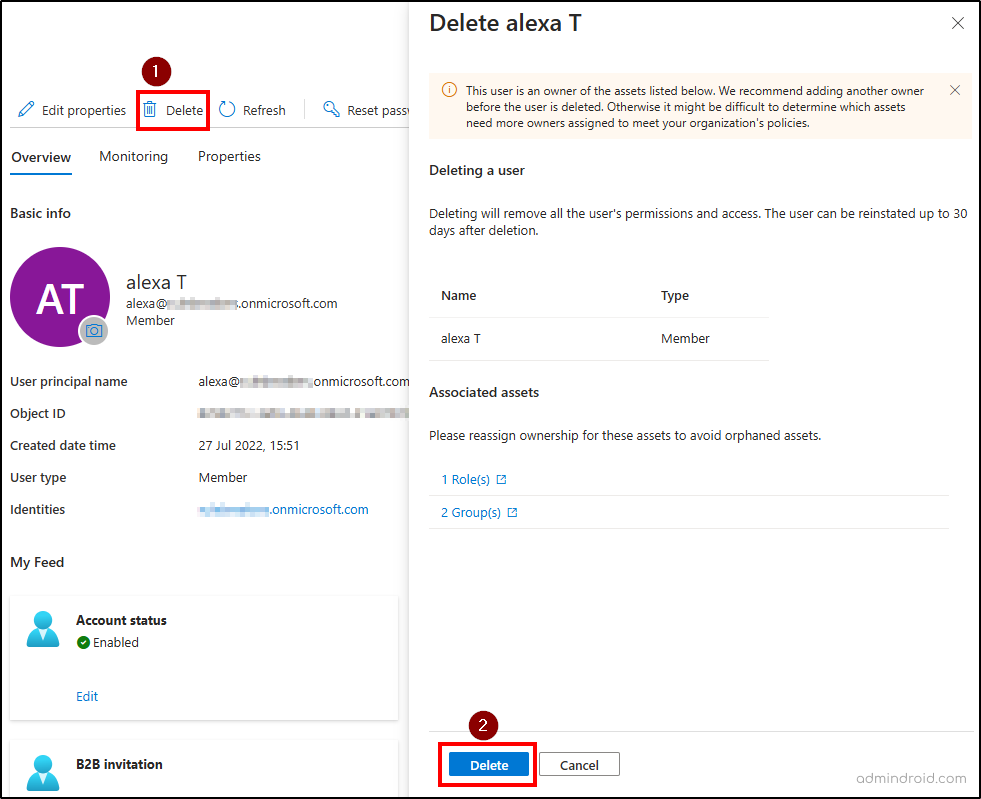Open the Properties tab
Screen dimensions: 981x799
(x=229, y=156)
